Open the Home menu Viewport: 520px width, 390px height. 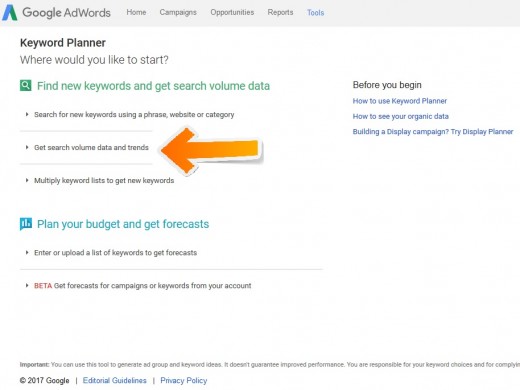pyautogui.click(x=136, y=12)
